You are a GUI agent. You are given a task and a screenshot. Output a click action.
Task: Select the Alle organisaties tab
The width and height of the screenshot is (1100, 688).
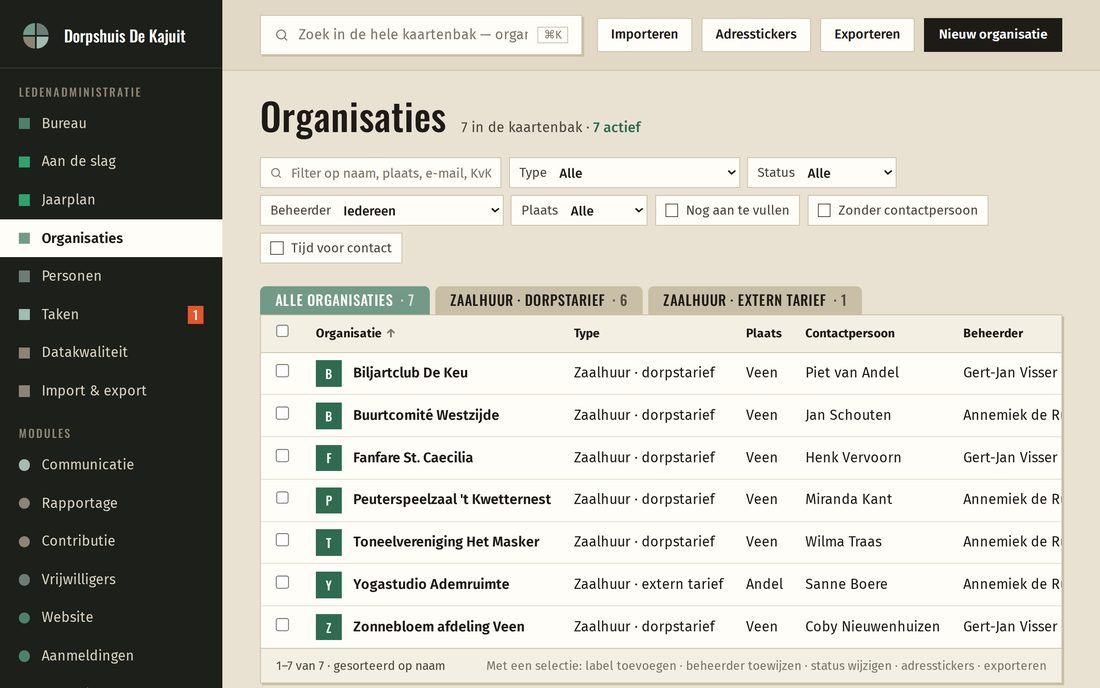[x=344, y=300]
